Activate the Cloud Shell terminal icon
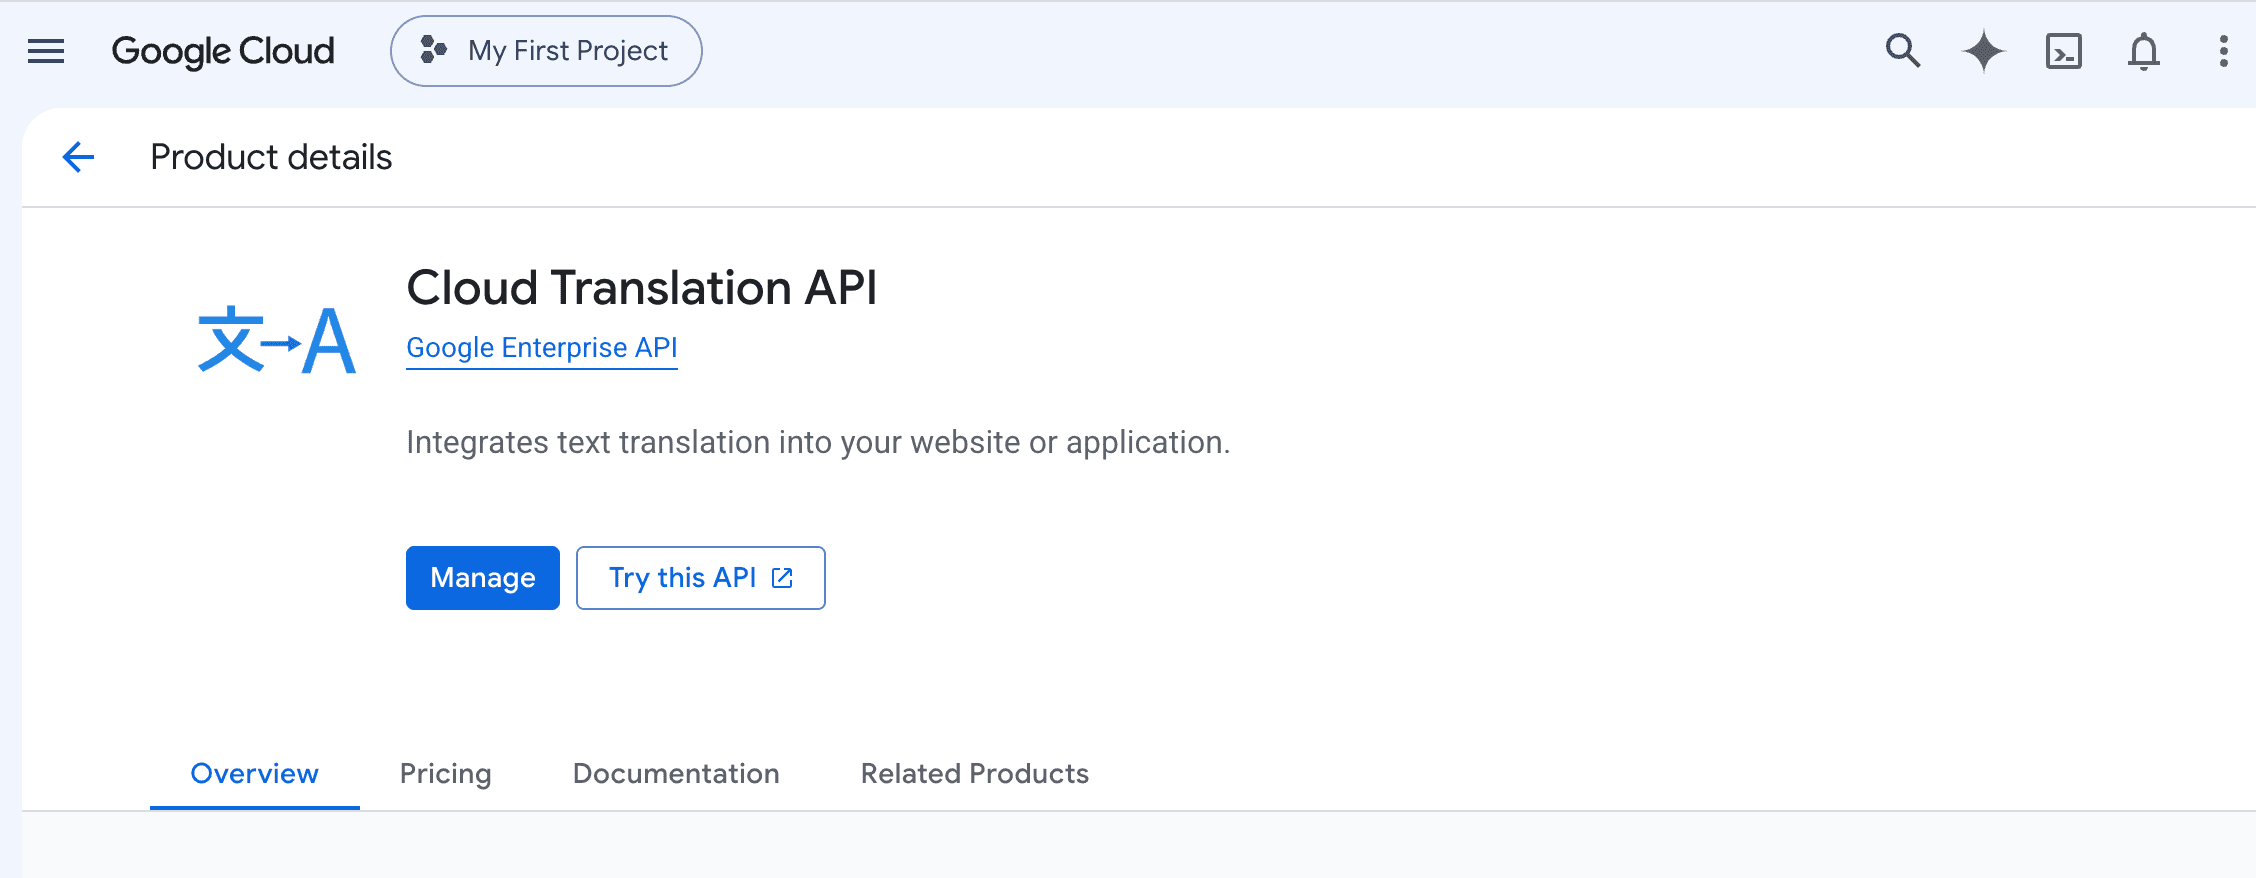The image size is (2256, 878). pos(2064,51)
